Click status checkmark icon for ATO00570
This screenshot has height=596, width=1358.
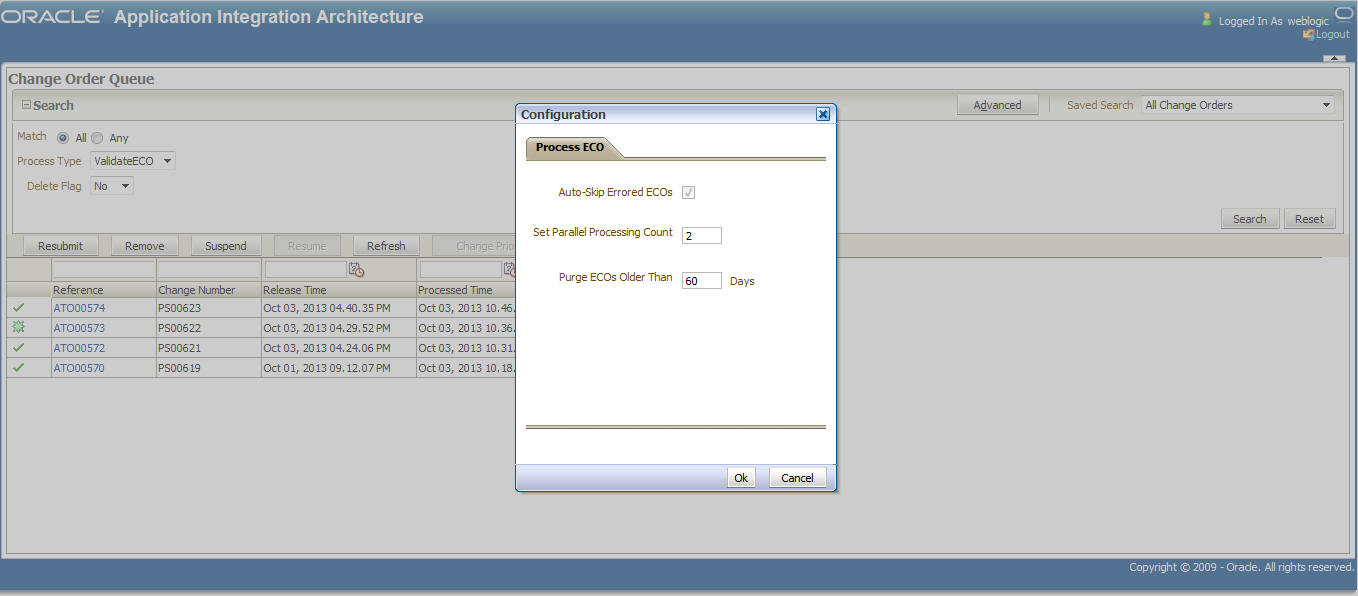click(18, 368)
